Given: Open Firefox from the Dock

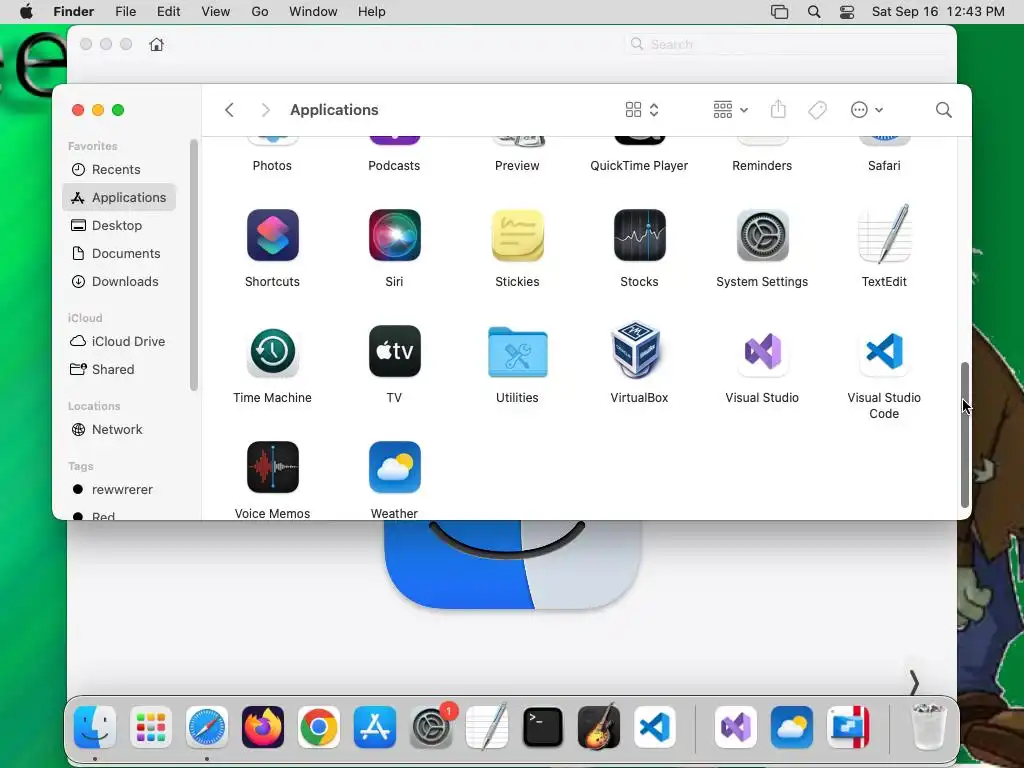Looking at the screenshot, I should (263, 727).
